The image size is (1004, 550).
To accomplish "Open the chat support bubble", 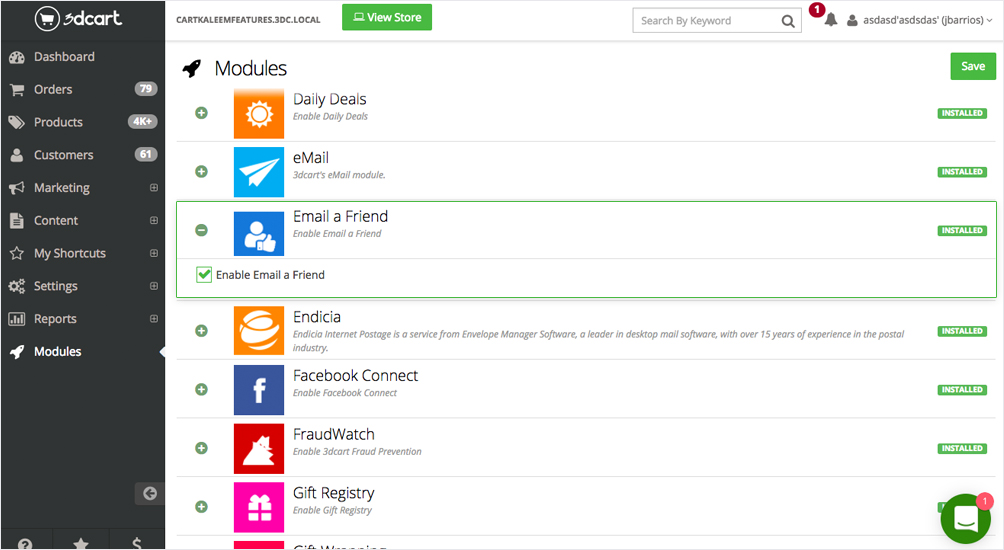I will [x=965, y=518].
